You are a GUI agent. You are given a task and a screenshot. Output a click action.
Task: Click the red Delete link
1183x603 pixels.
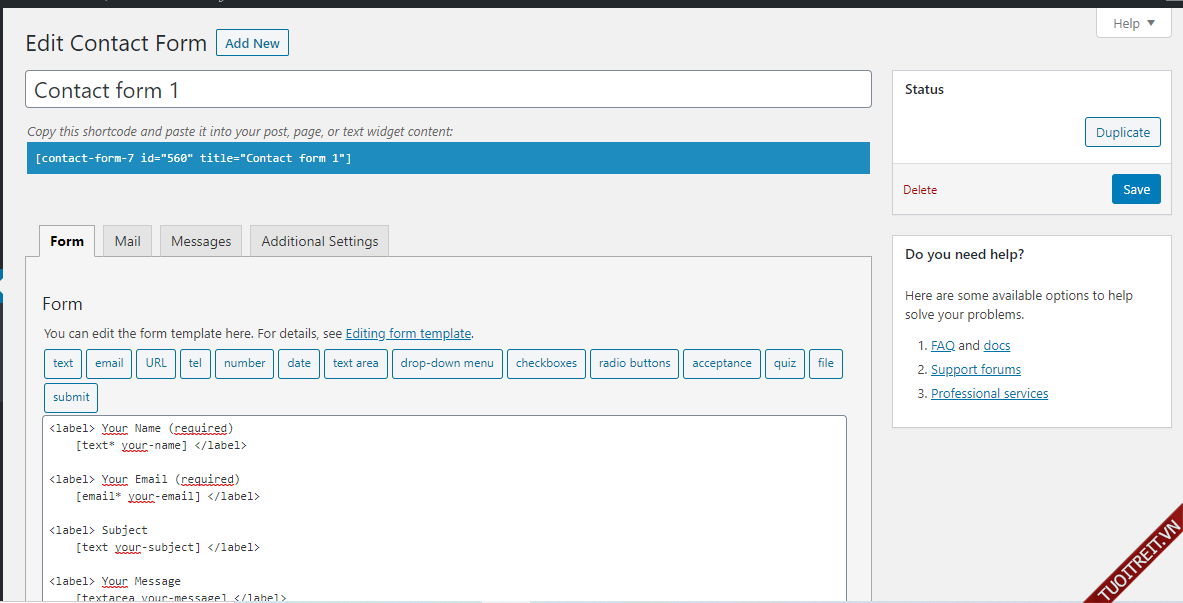tap(920, 190)
